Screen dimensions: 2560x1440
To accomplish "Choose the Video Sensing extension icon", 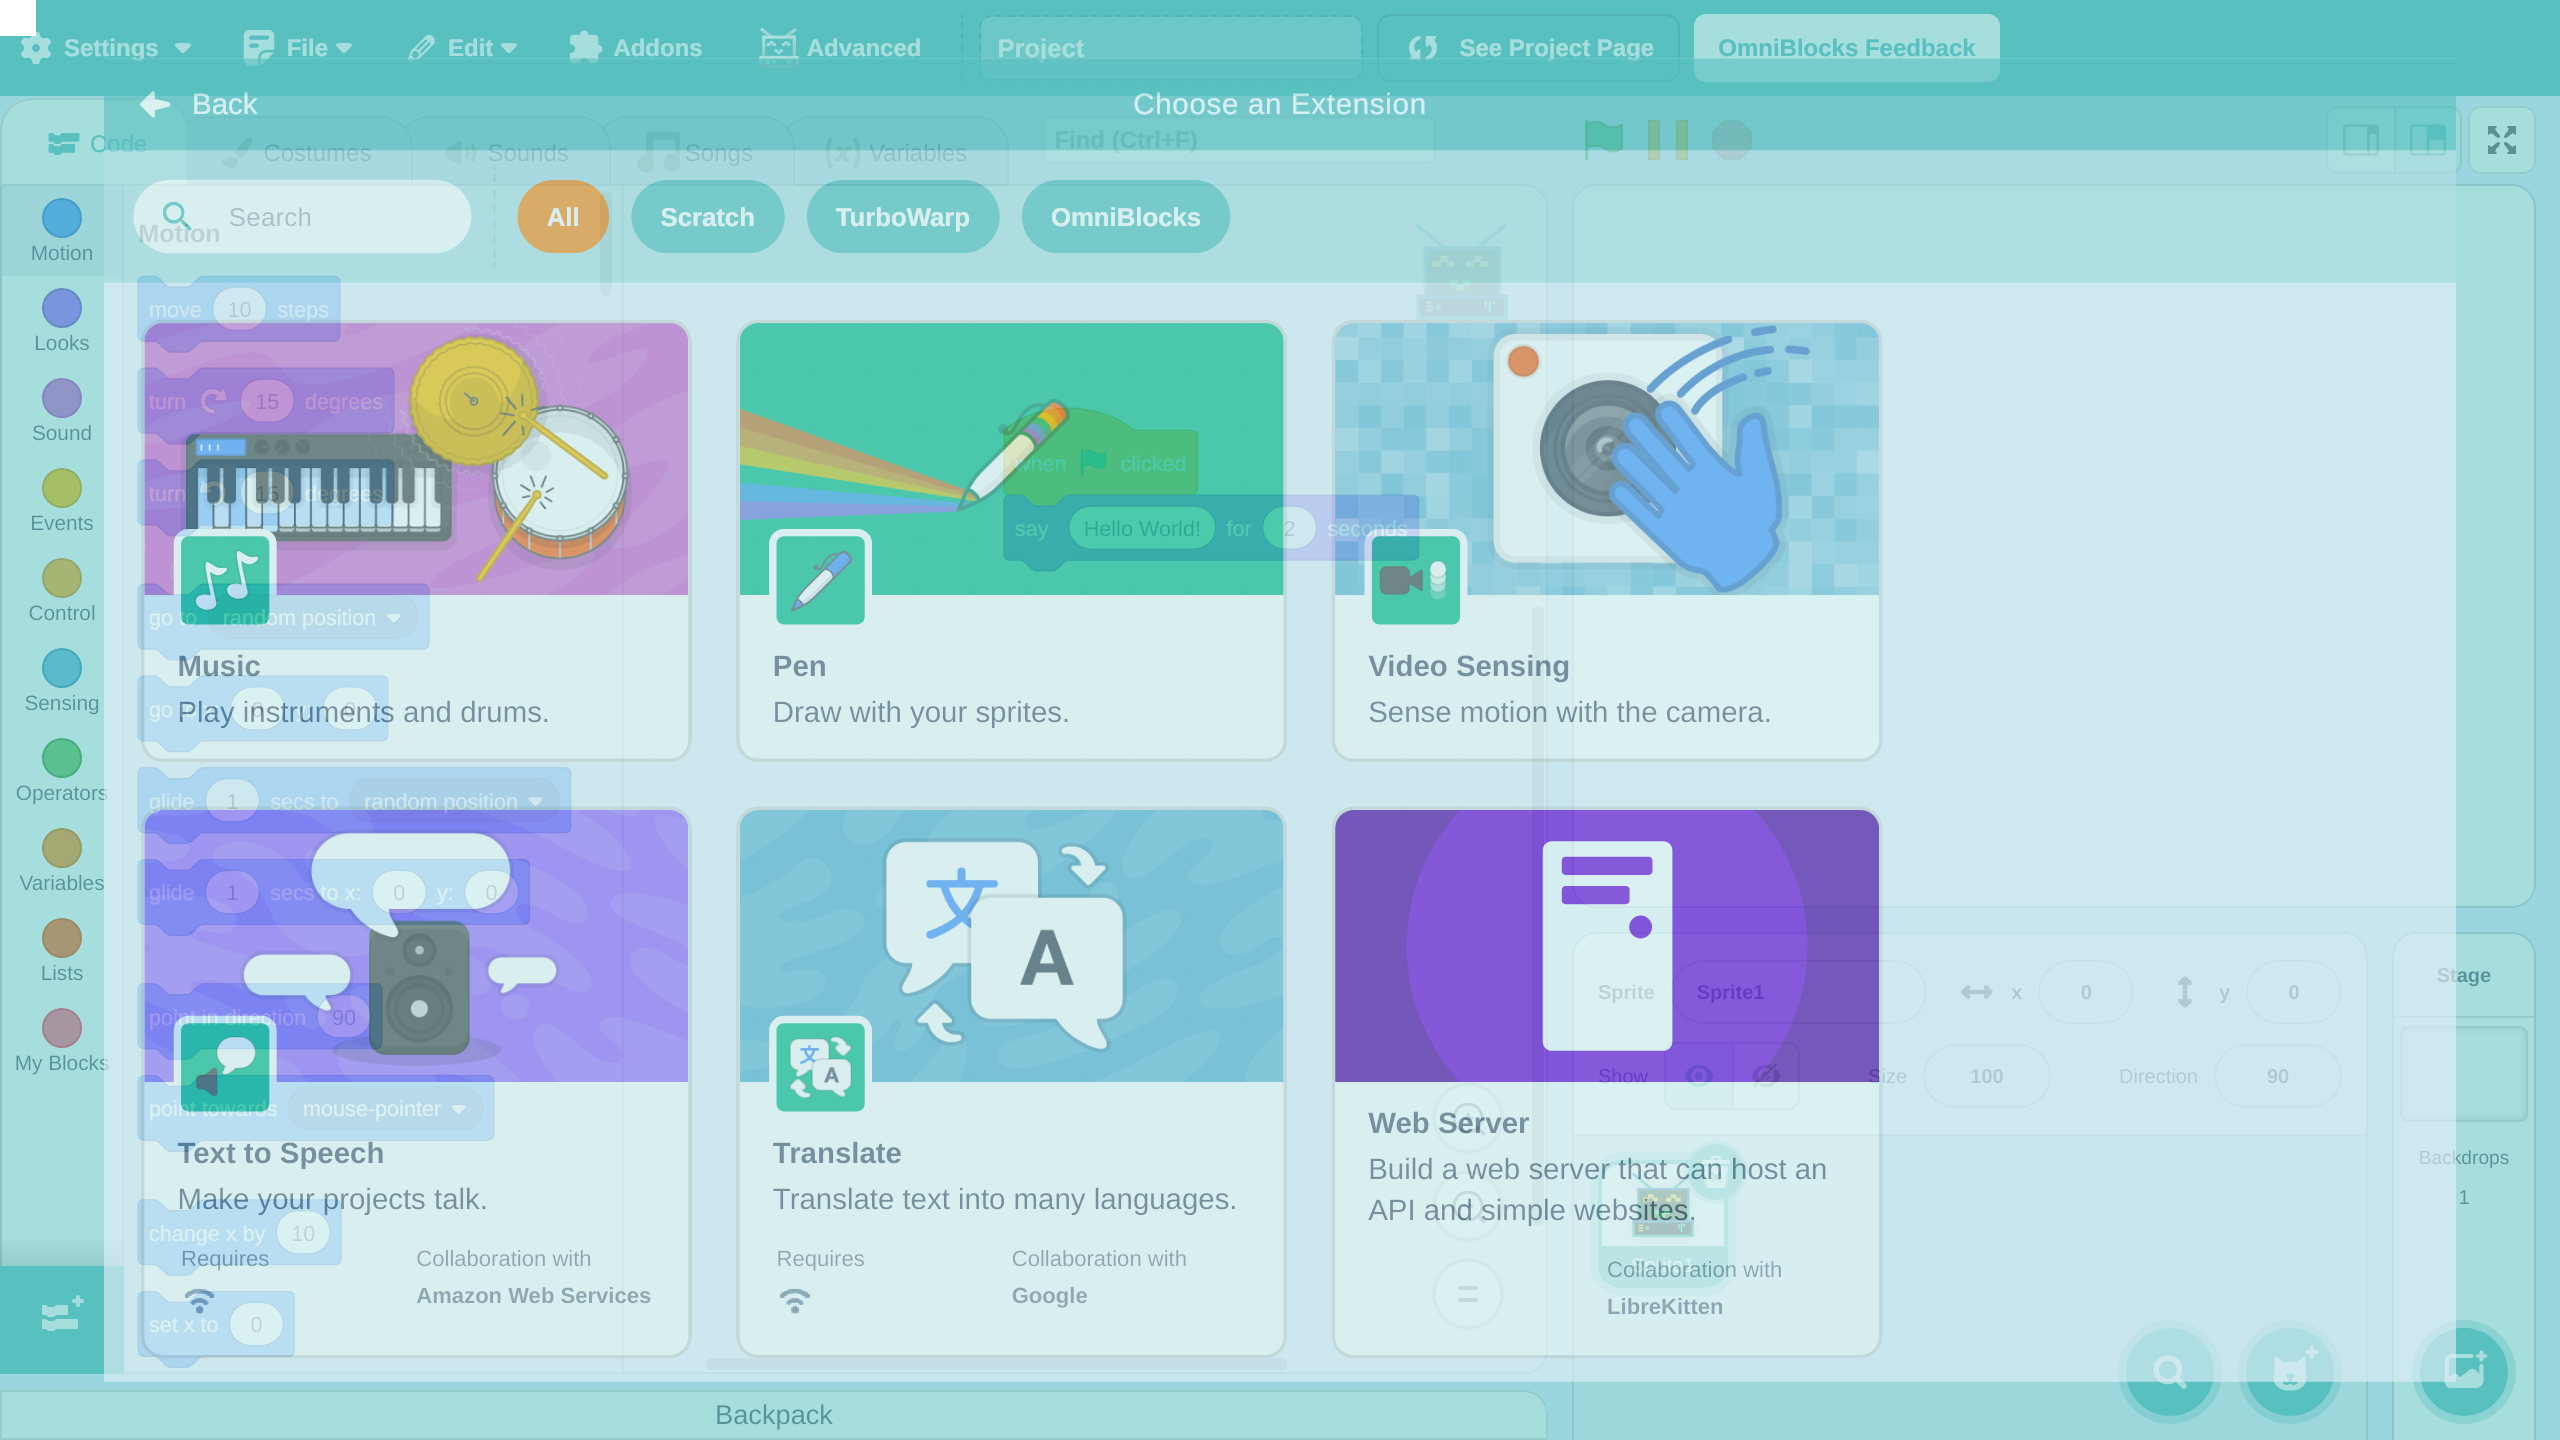I will [1415, 580].
